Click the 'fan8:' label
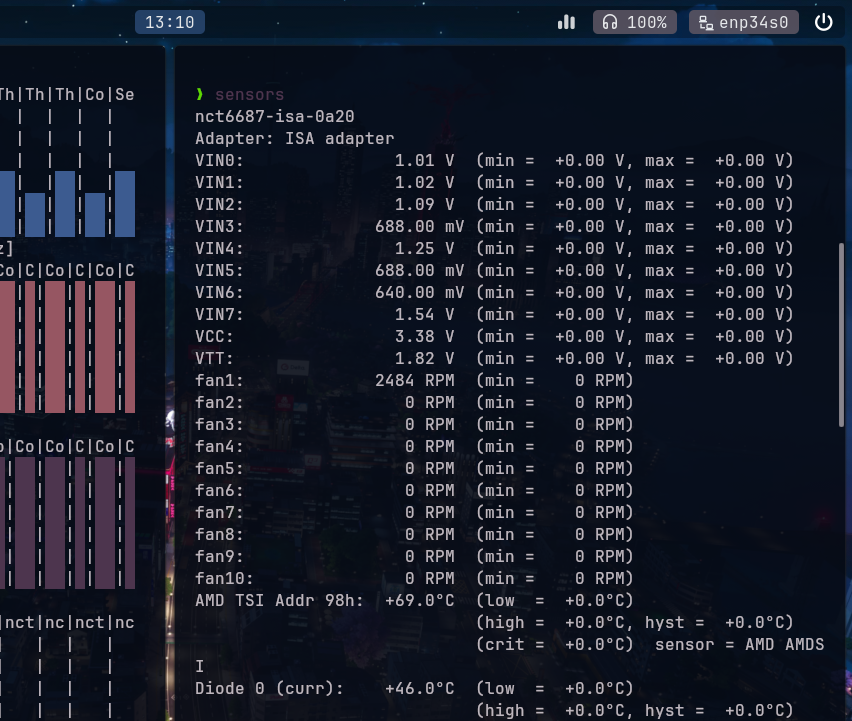Image resolution: width=852 pixels, height=721 pixels. (219, 535)
